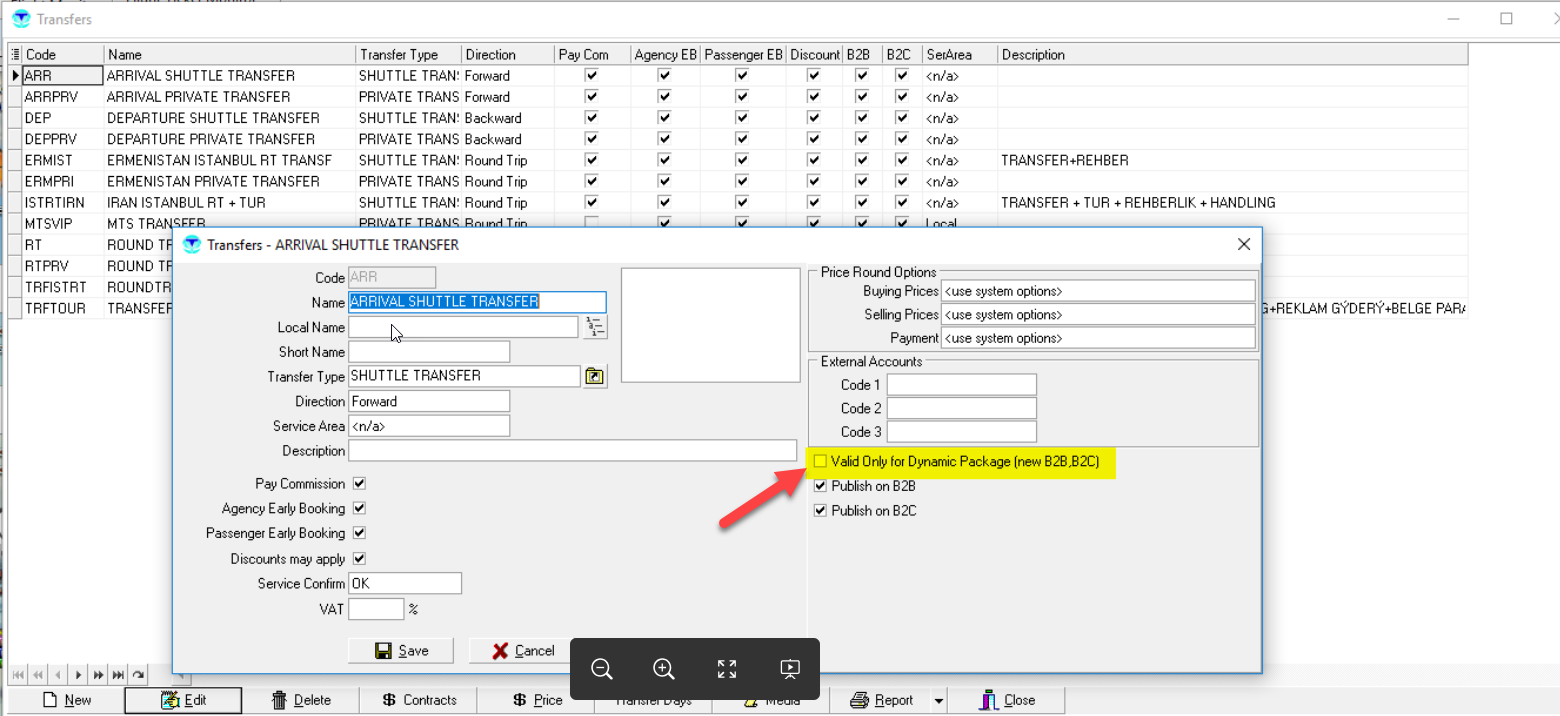Go to previous record in navigator
Image resolution: width=1560 pixels, height=716 pixels.
58,675
